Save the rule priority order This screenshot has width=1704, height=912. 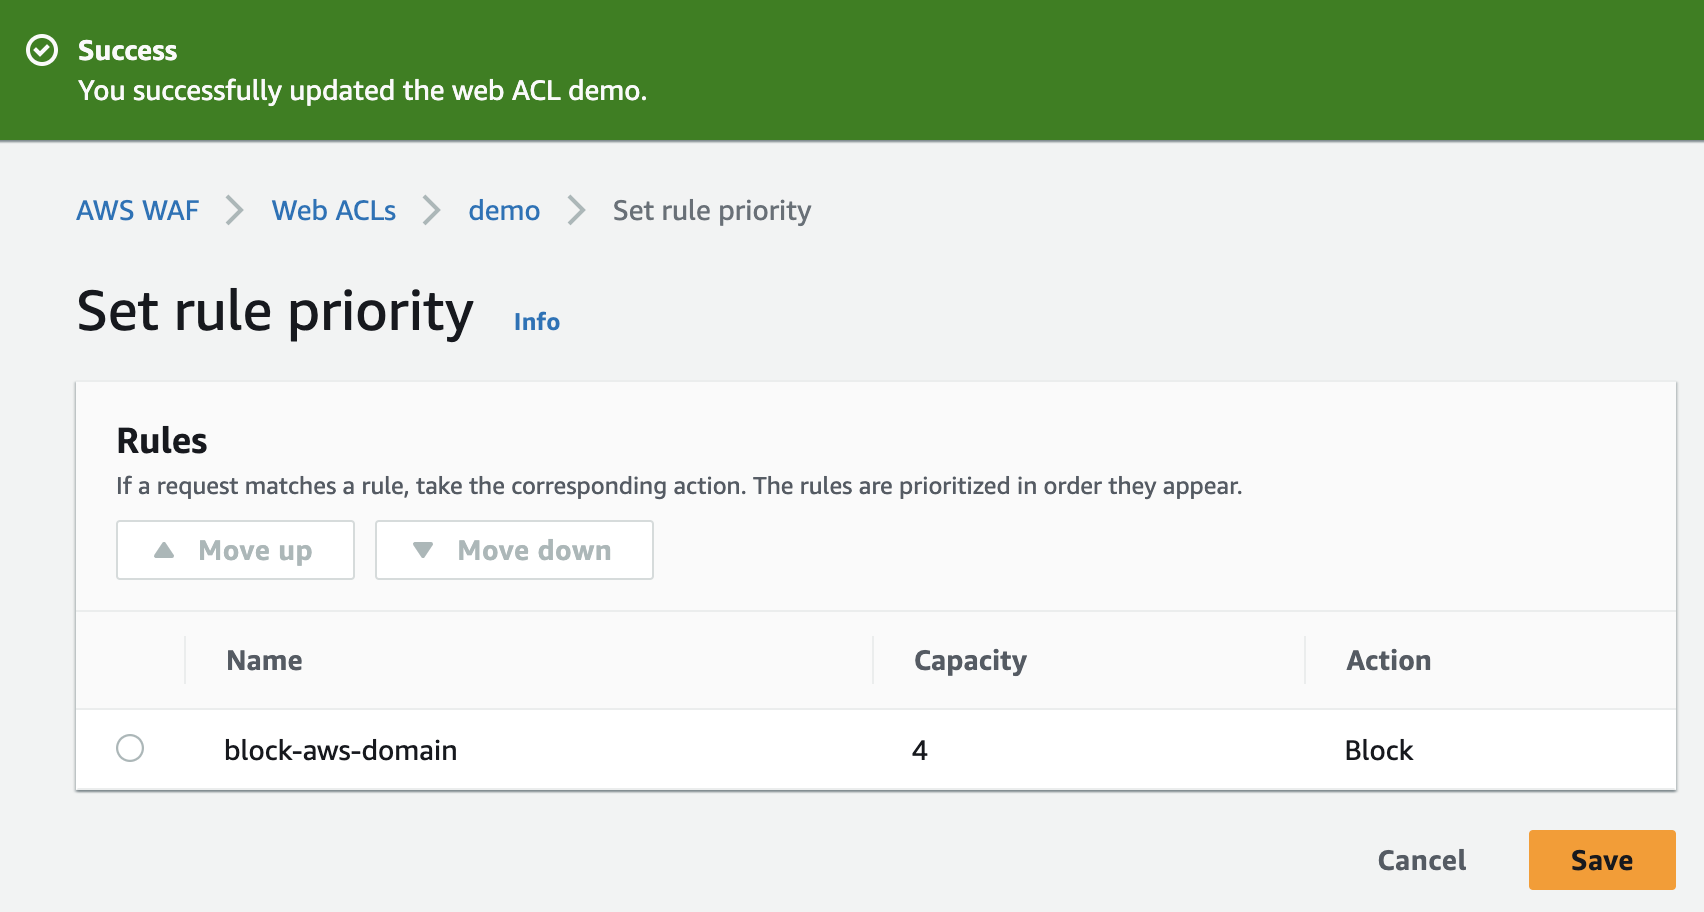[x=1601, y=860]
